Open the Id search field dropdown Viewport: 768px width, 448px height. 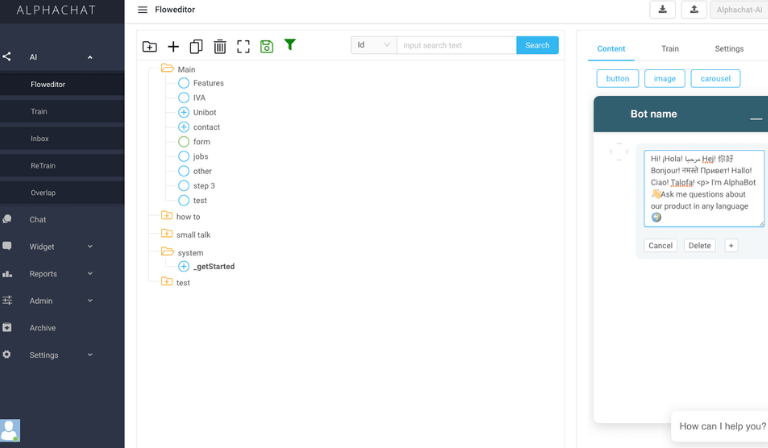pos(374,45)
